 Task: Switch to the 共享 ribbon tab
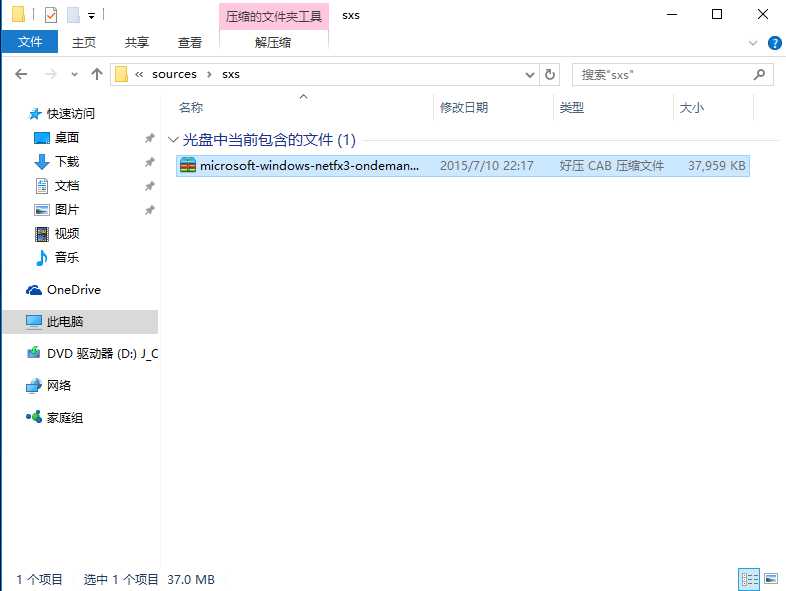pos(137,42)
